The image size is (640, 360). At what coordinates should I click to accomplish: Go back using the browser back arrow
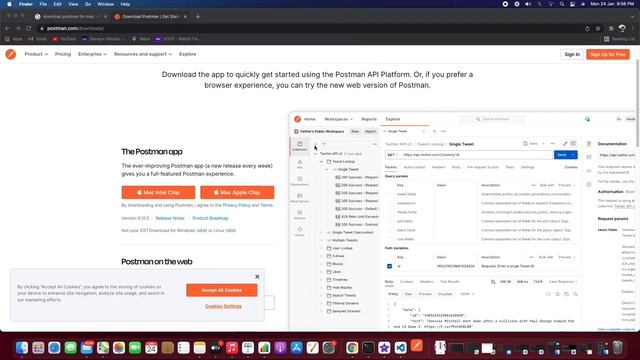7,29
